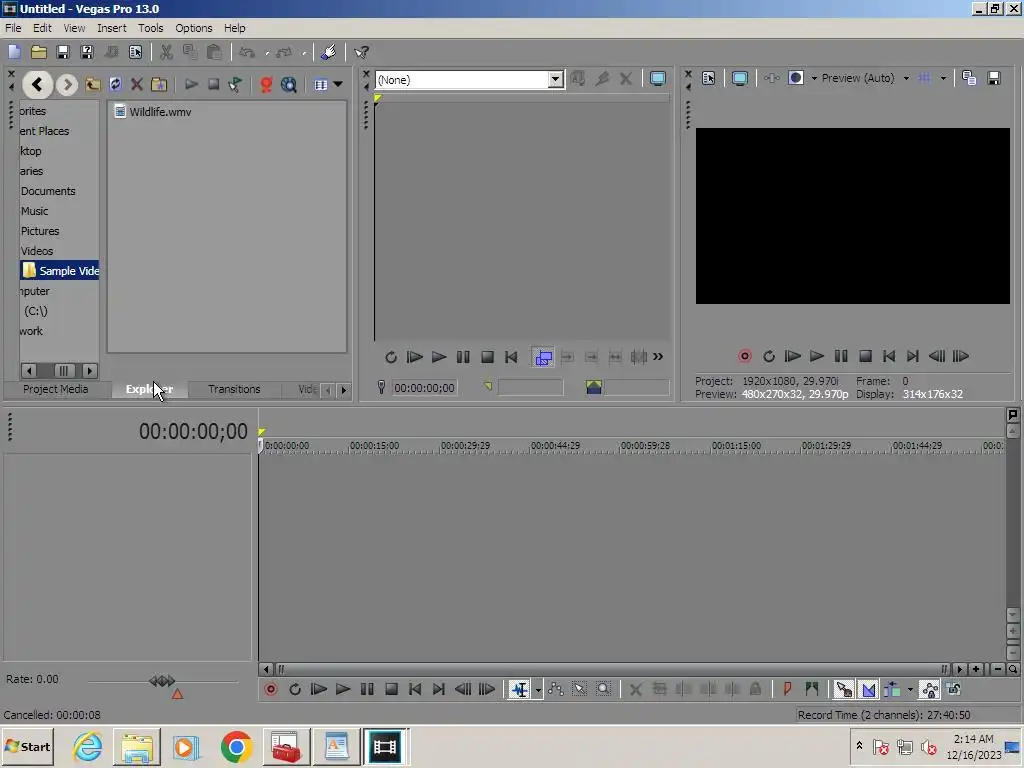This screenshot has width=1024, height=768.
Task: Copy preview snapshot to clipboard icon
Action: click(969, 78)
